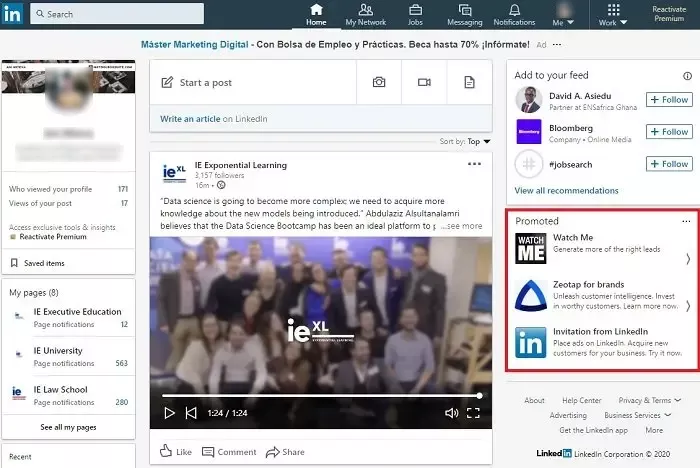The image size is (700, 468).
Task: Open the Promoted section ellipsis menu
Action: (686, 221)
